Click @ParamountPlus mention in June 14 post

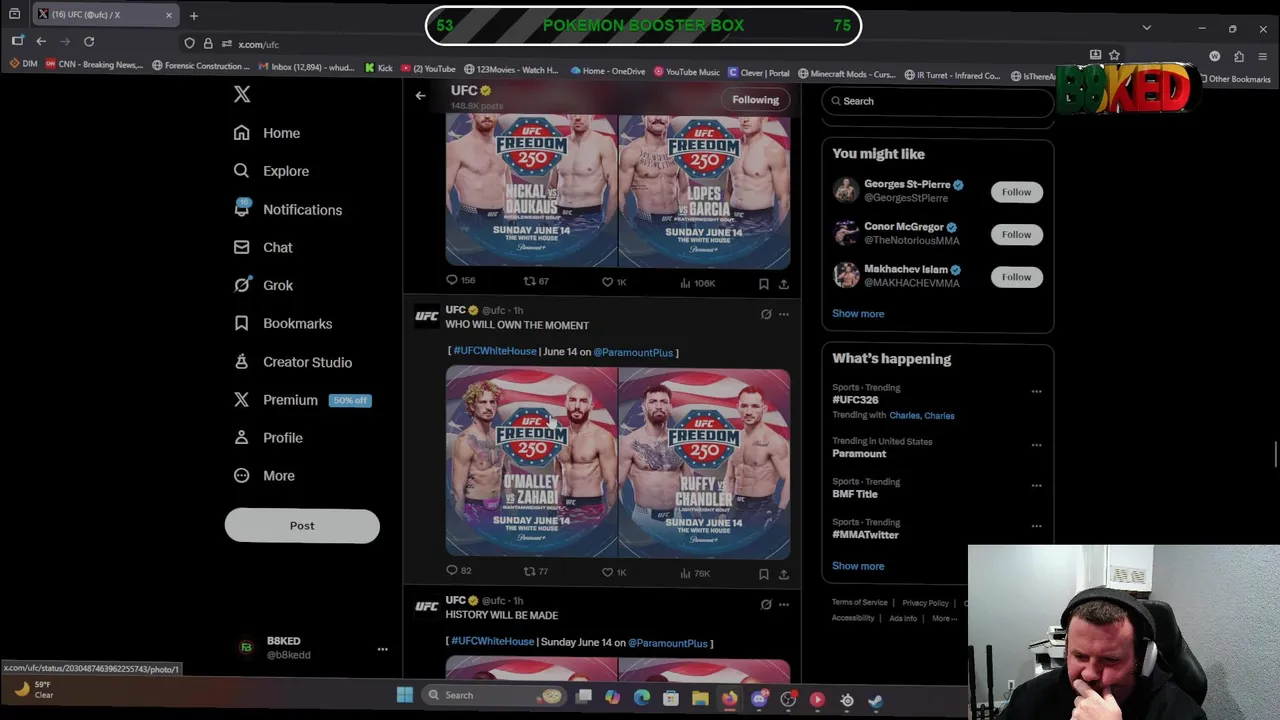tap(633, 353)
